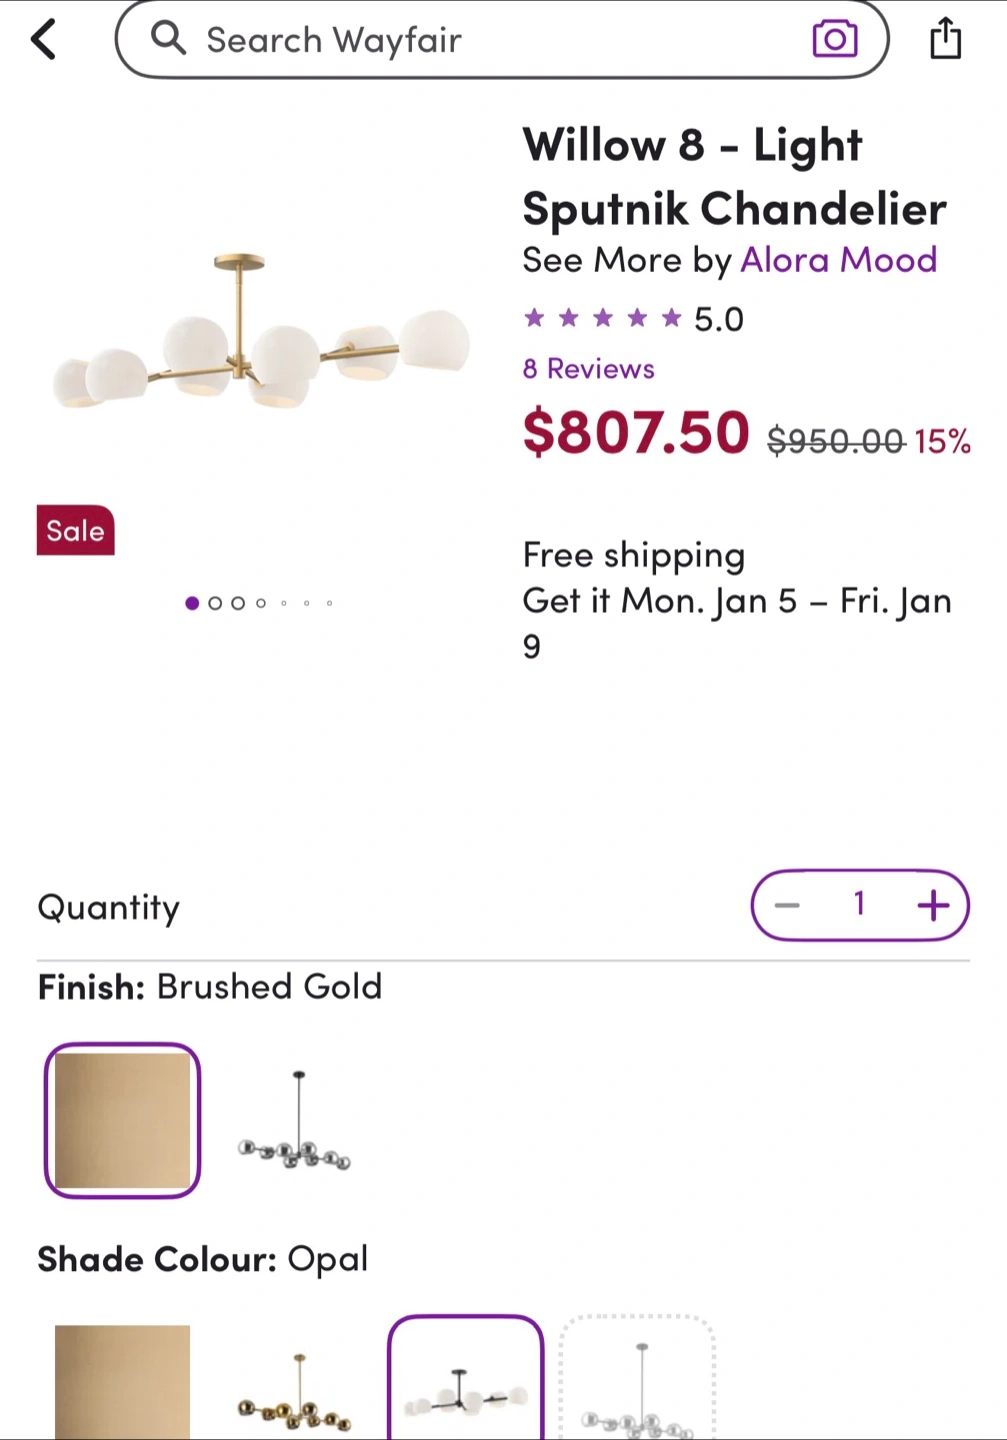Image resolution: width=1007 pixels, height=1440 pixels.
Task: Select the black finish chandelier option
Action: click(295, 1122)
